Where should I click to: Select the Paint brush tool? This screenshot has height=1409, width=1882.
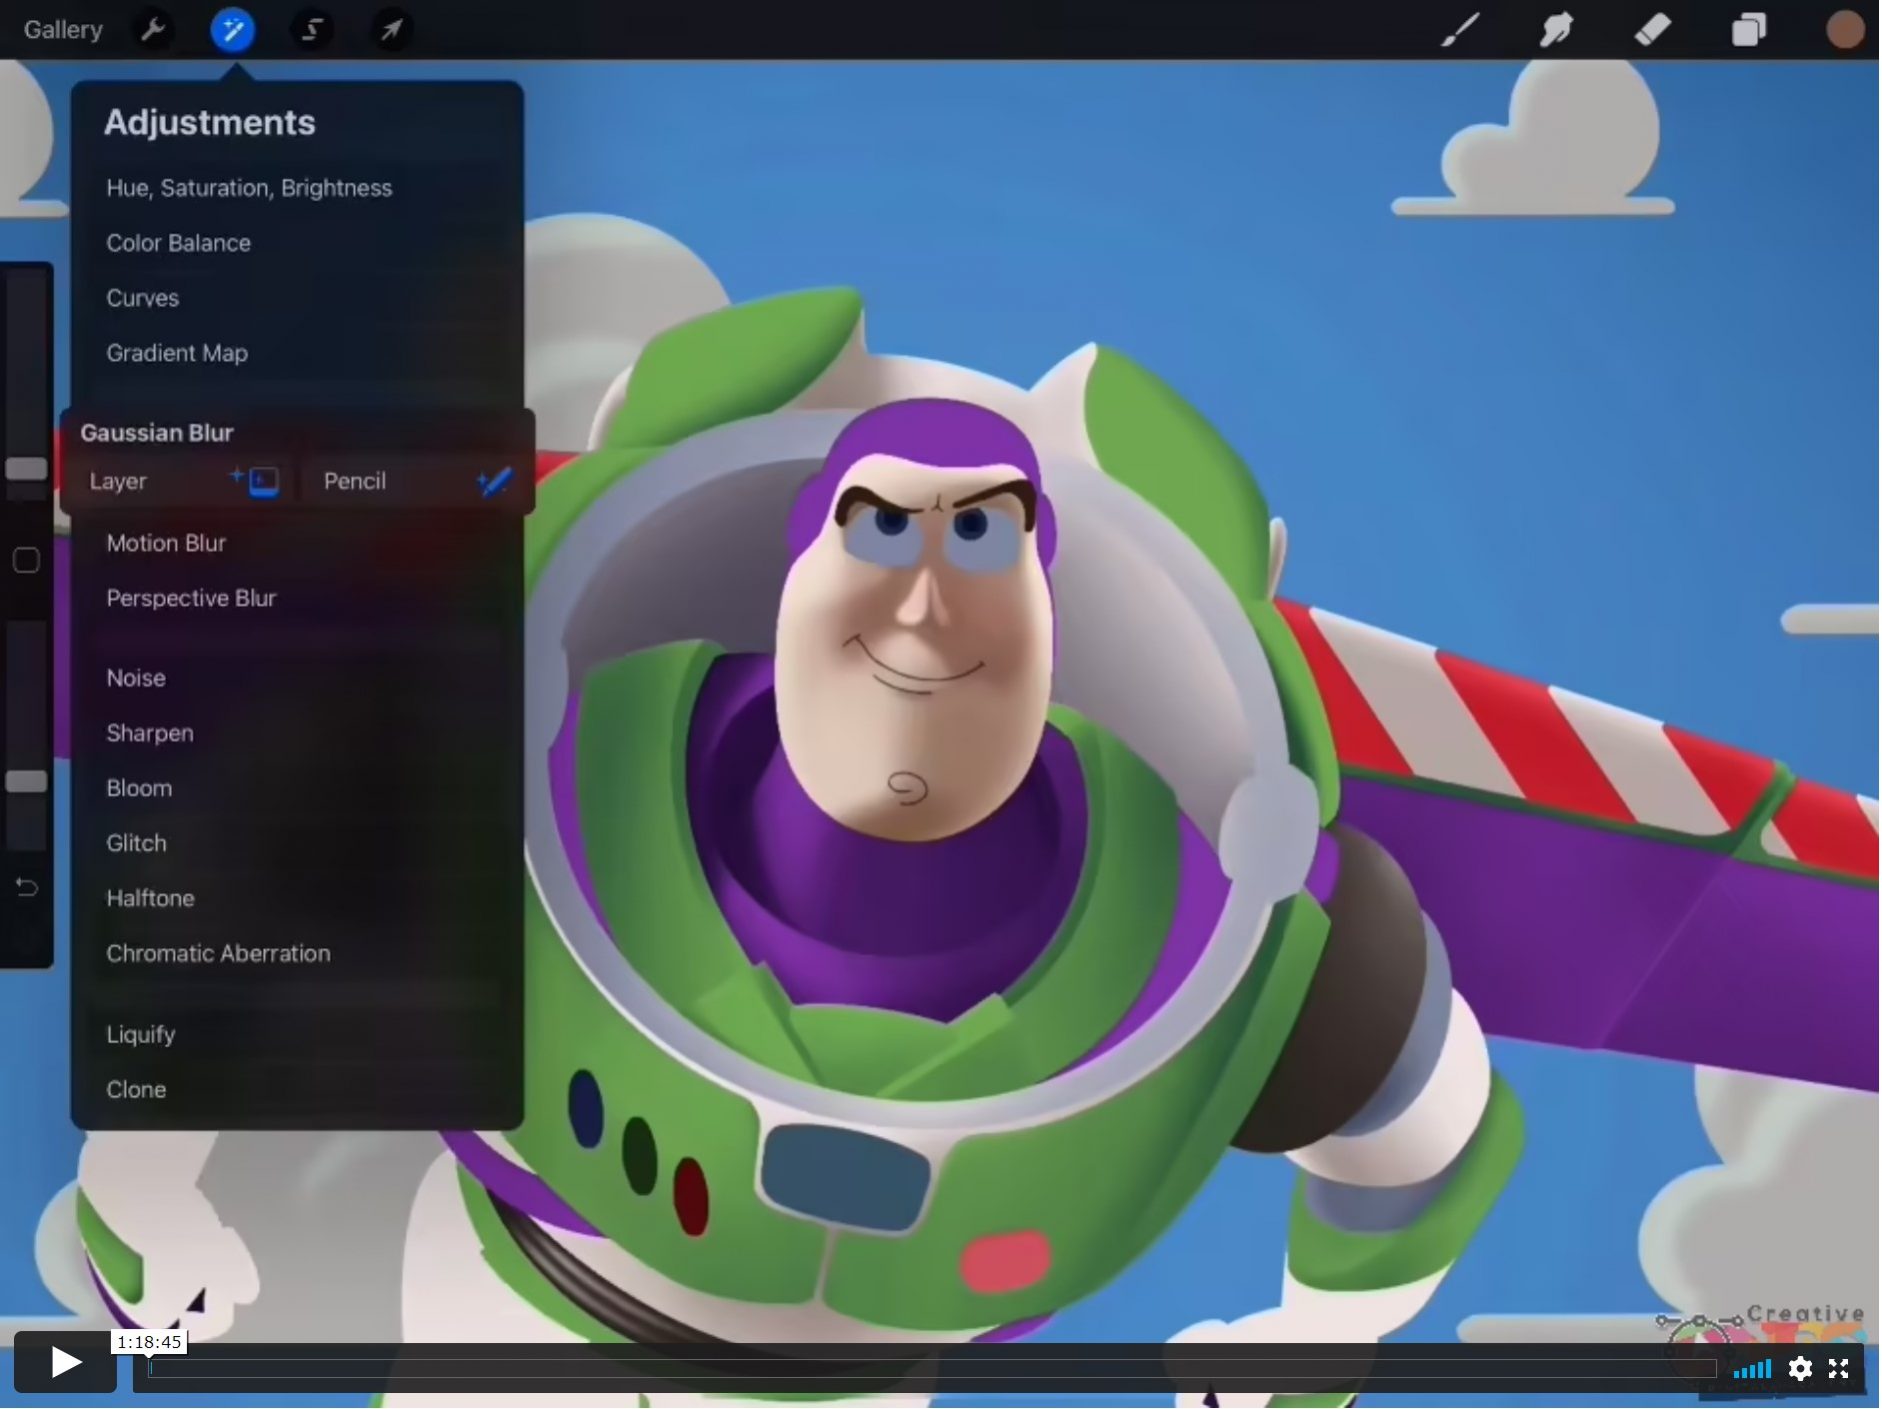[x=1459, y=29]
